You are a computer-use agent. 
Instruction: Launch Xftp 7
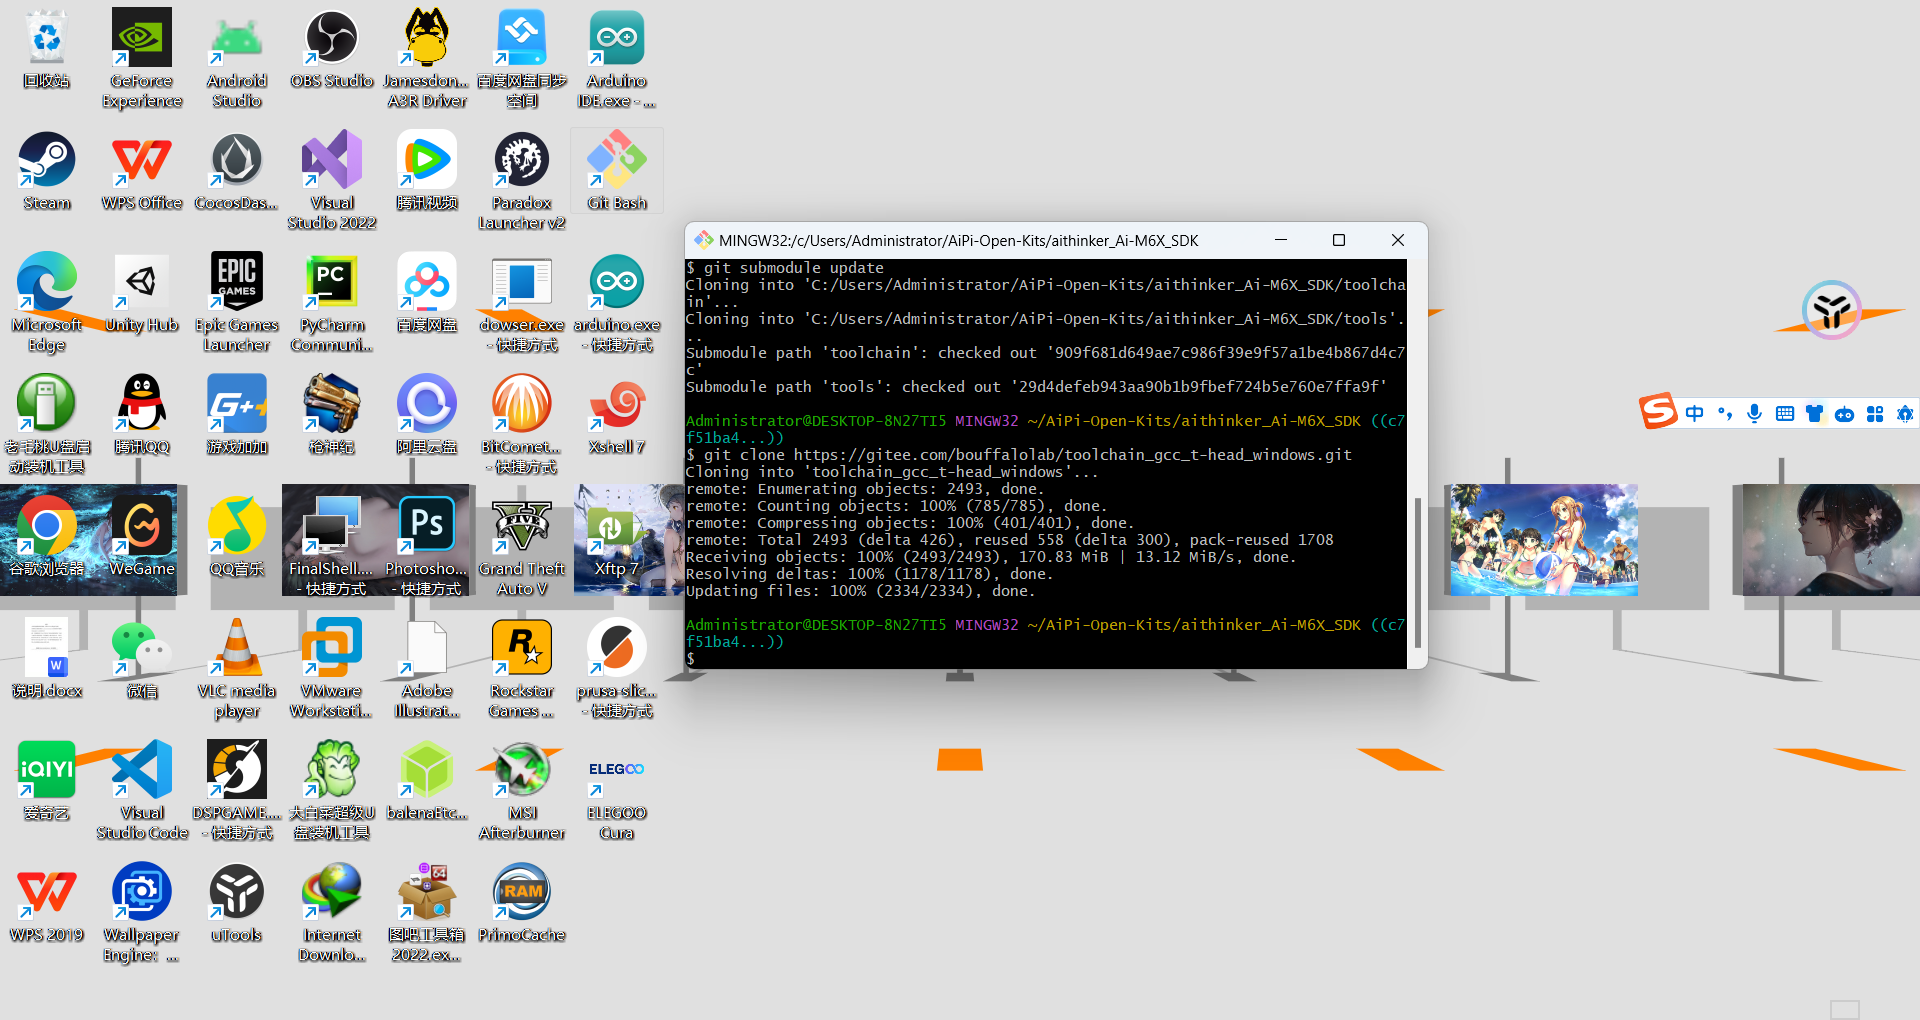[617, 537]
